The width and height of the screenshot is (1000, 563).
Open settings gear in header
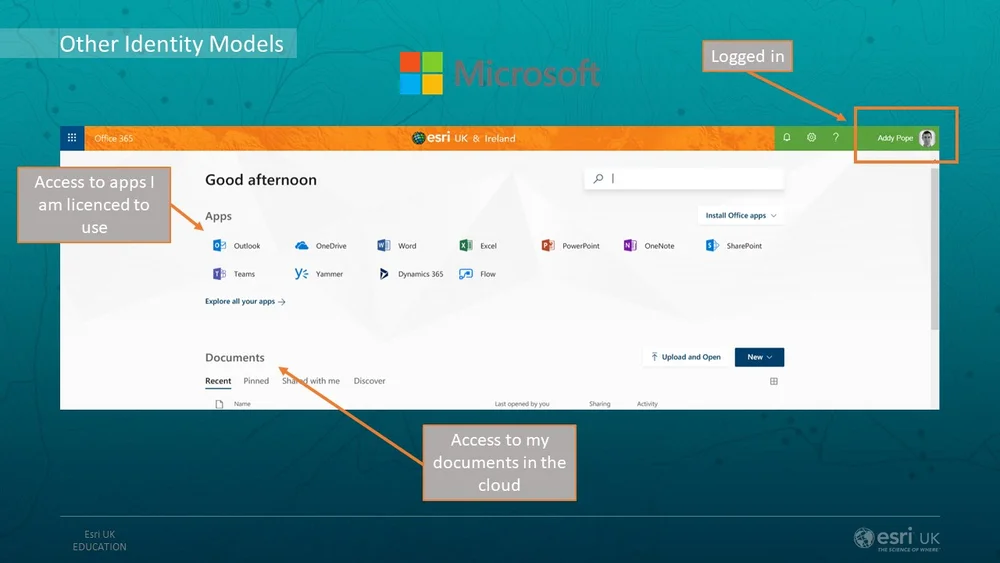coord(811,138)
